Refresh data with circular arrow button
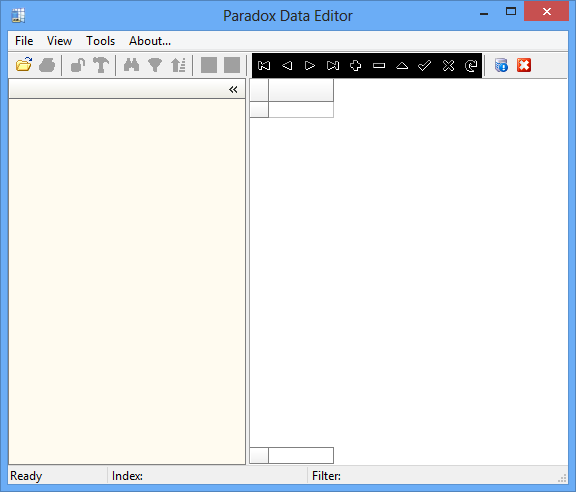The height and width of the screenshot is (492, 576). [x=471, y=66]
